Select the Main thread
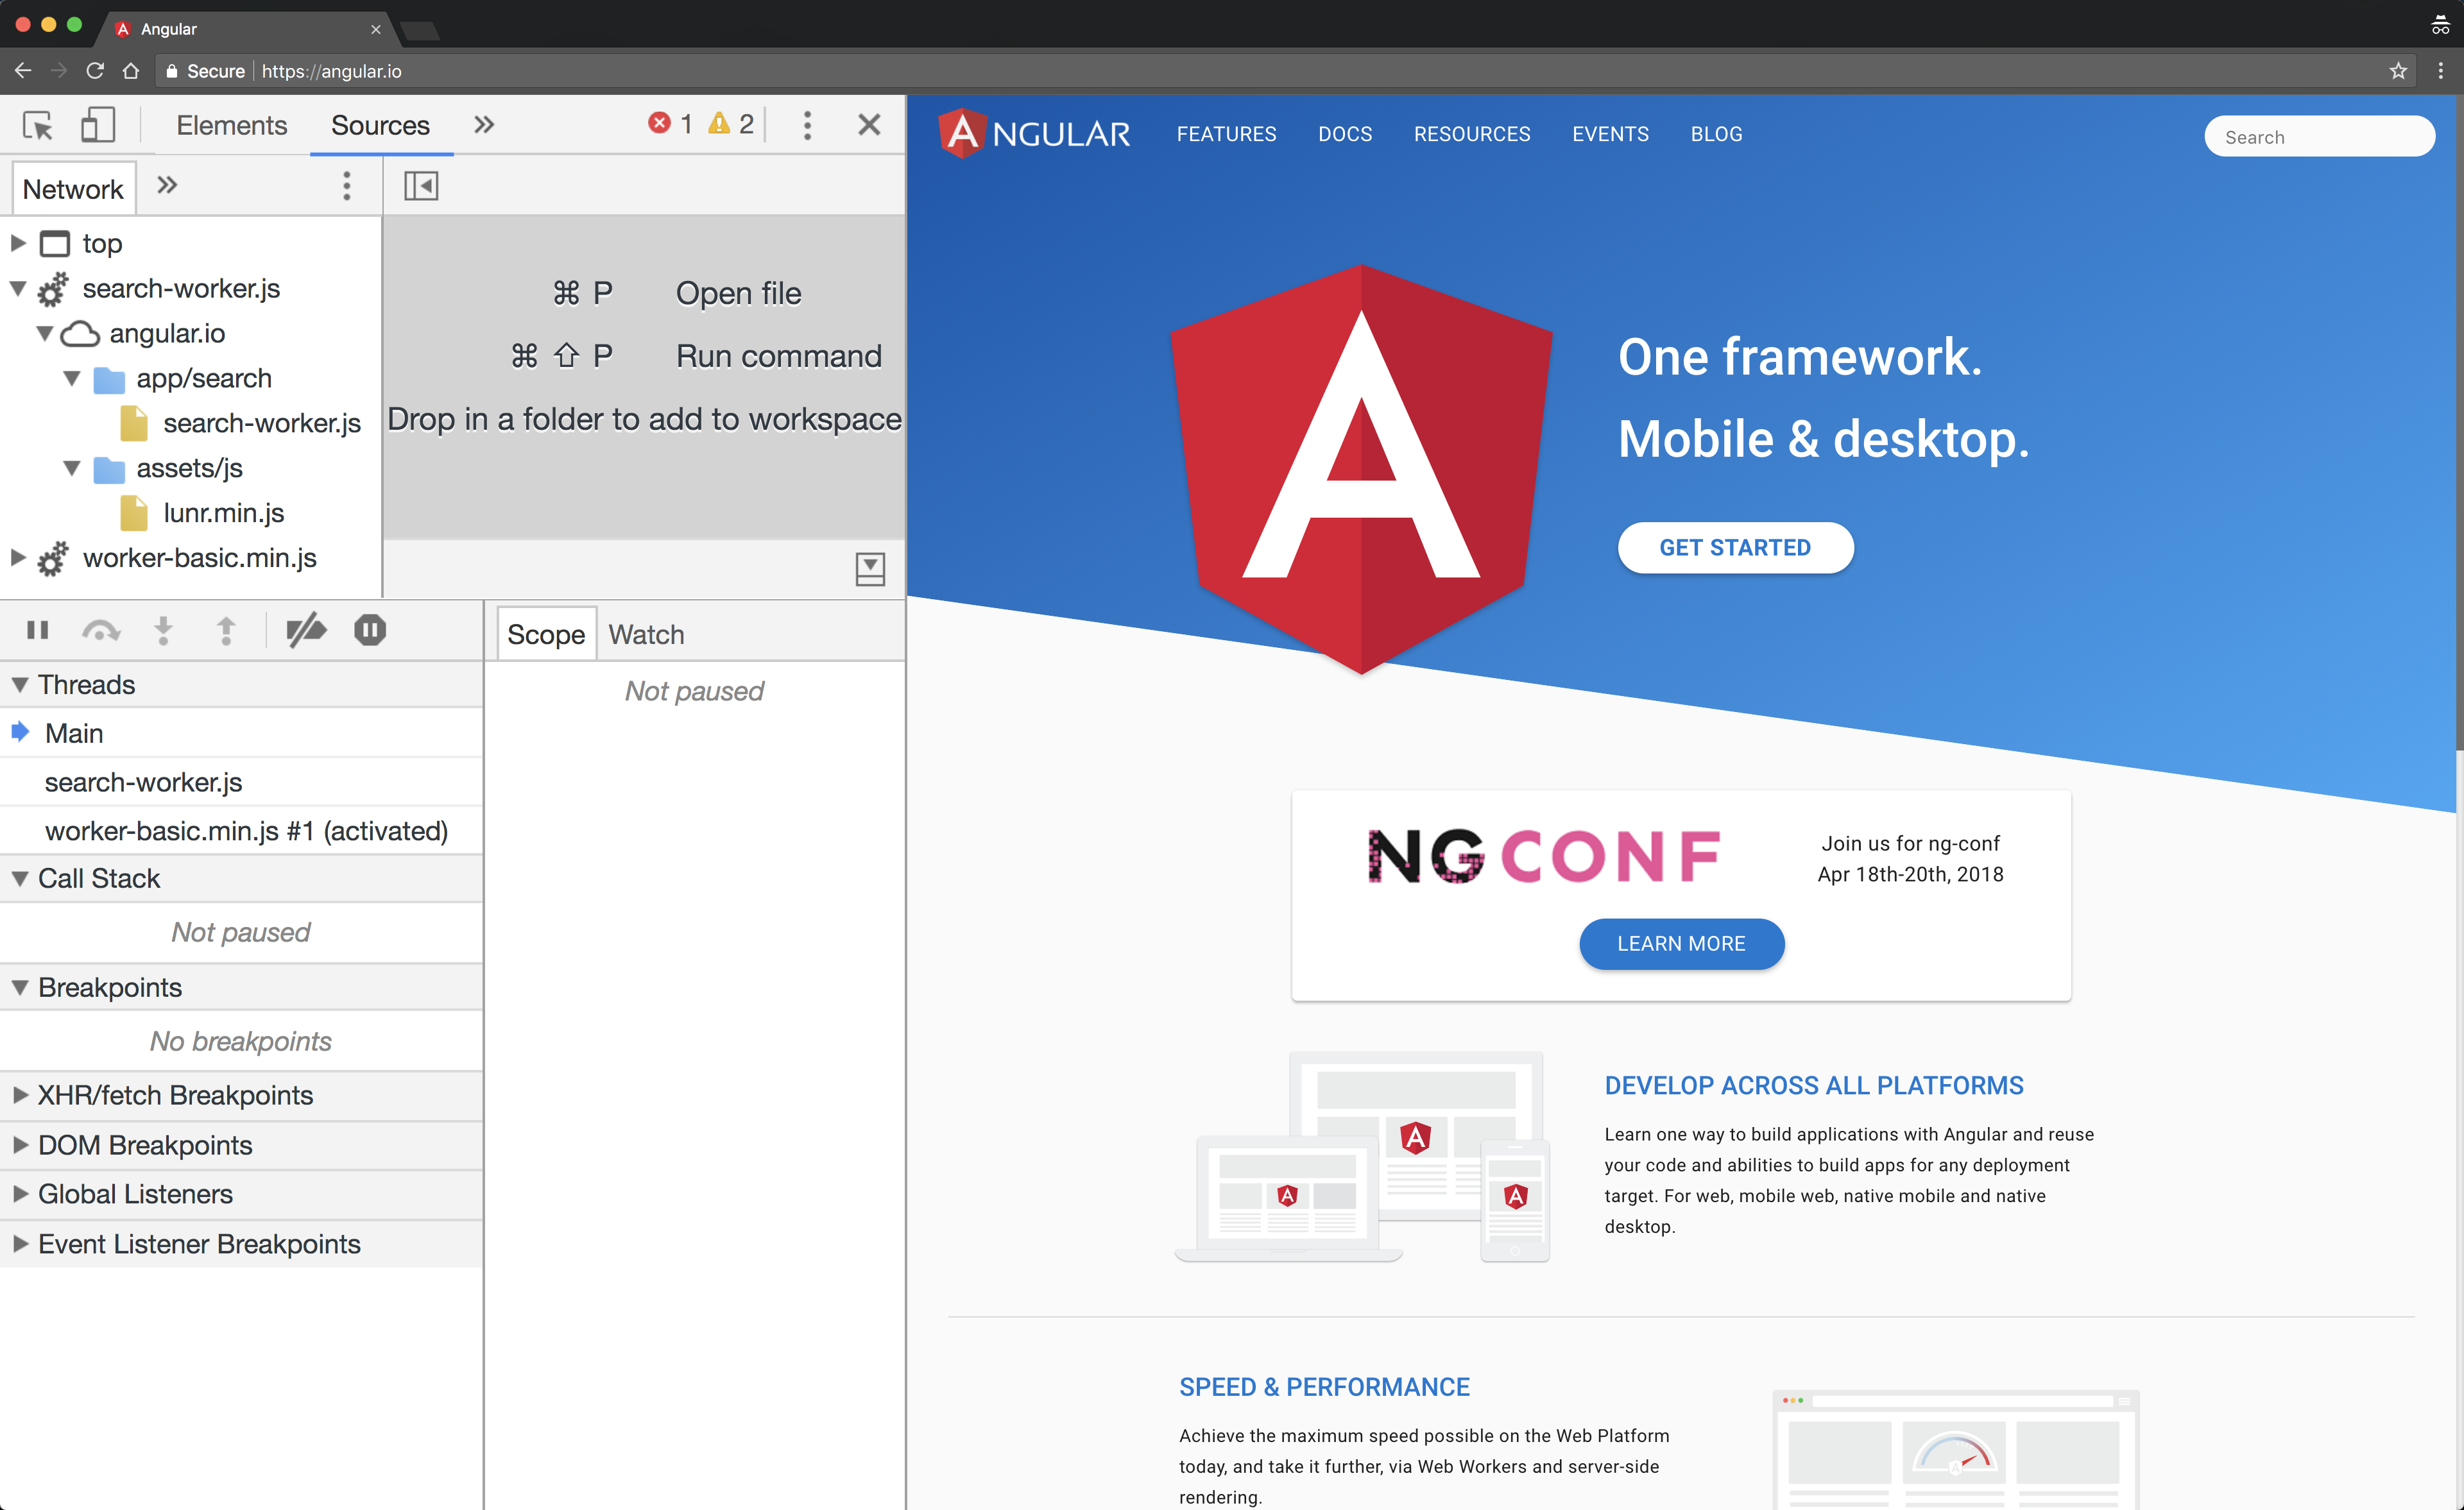 click(x=241, y=733)
